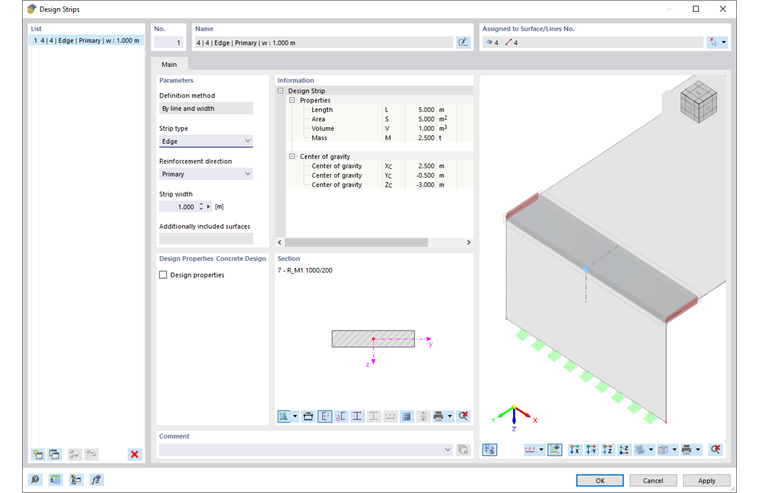Click the copy design strip icon
The height and width of the screenshot is (493, 760).
tap(54, 454)
